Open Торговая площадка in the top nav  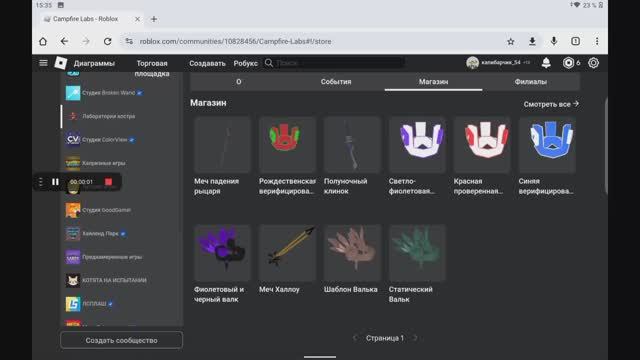point(152,68)
